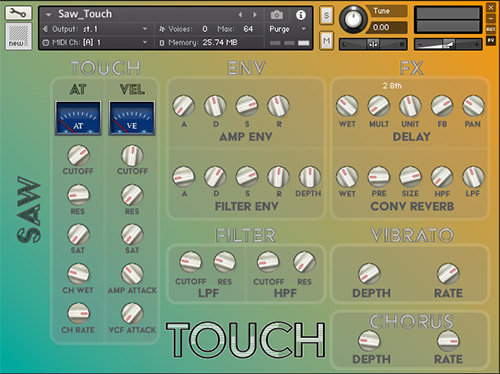Click the FILTER ENV DEPTH knob

[x=310, y=177]
